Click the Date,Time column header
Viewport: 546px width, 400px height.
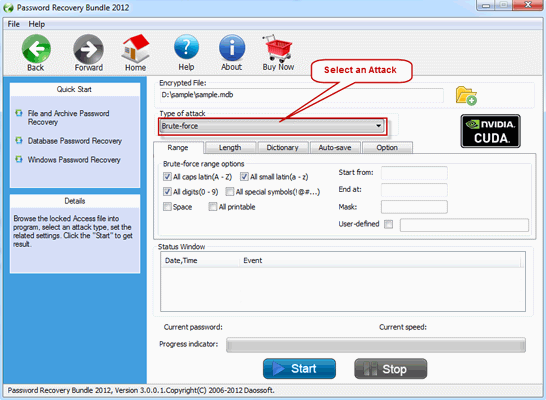[x=200, y=260]
